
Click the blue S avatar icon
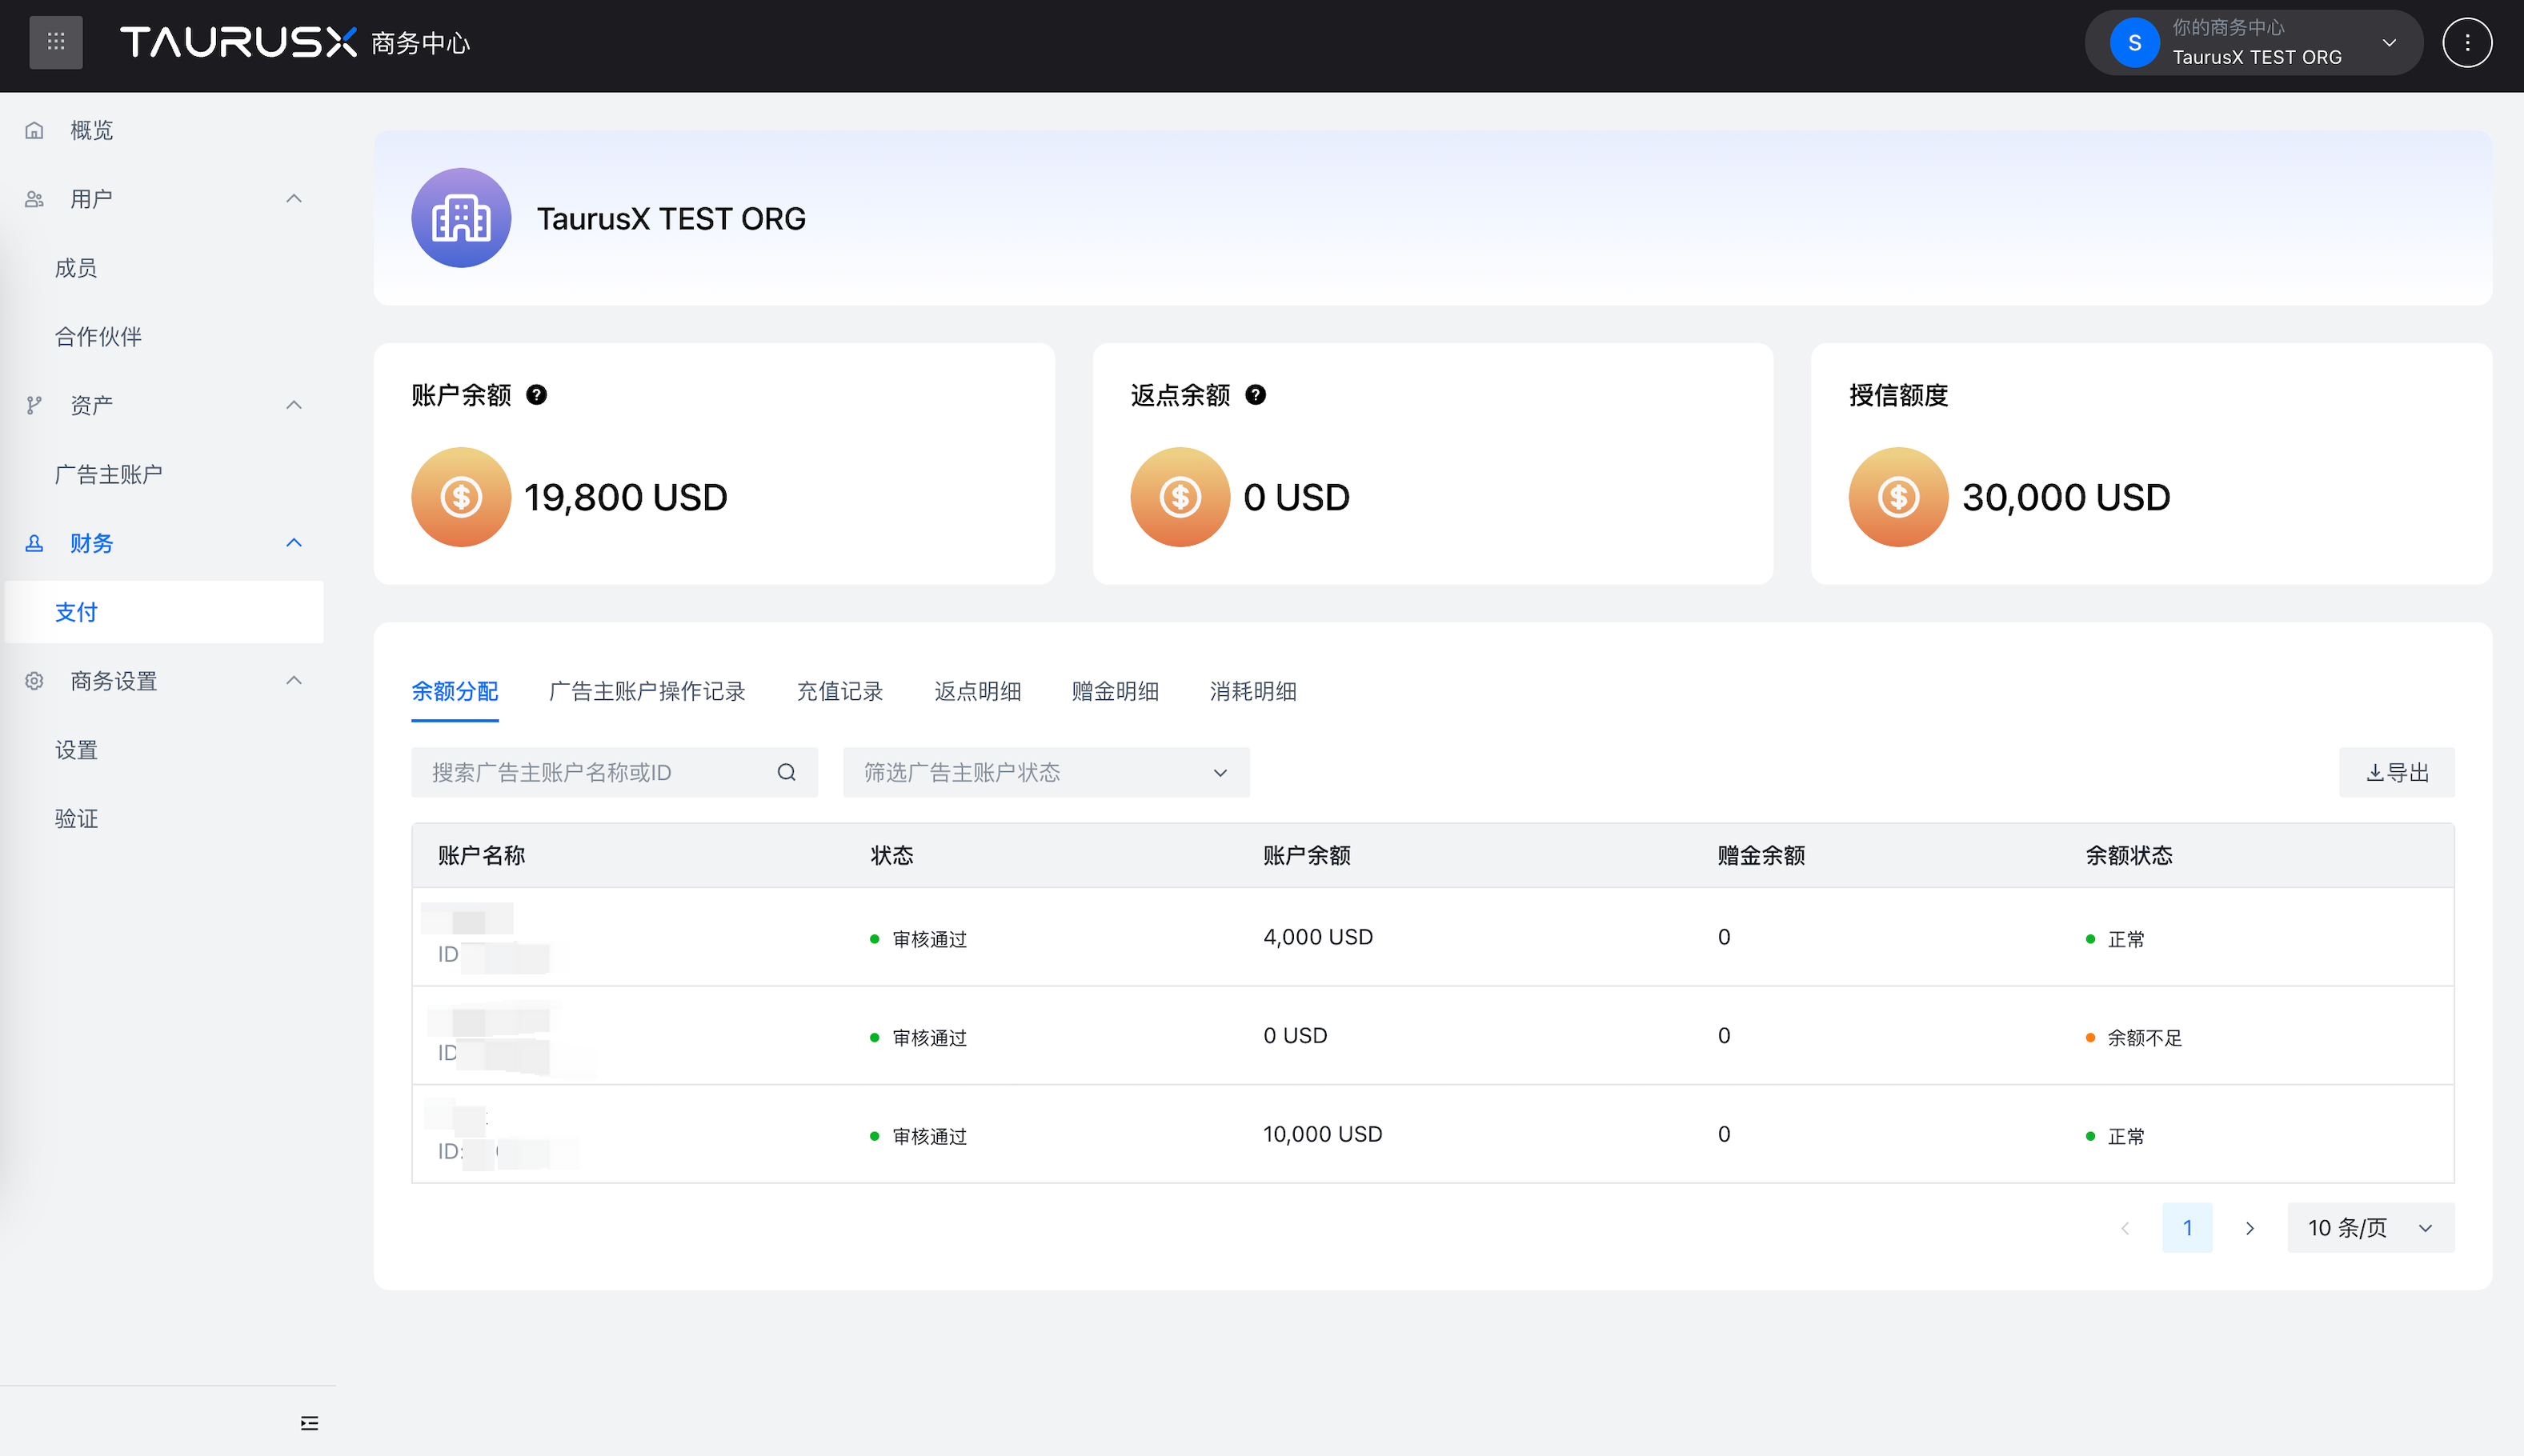[2134, 42]
